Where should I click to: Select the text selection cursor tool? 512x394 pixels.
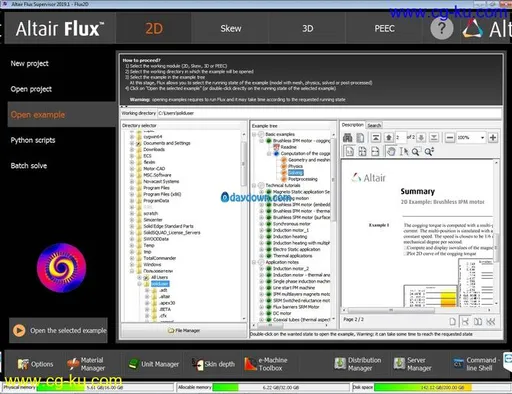tap(404, 152)
